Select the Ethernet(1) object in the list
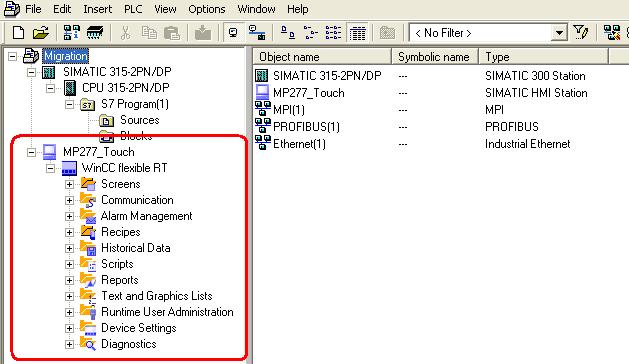This screenshot has width=629, height=364. pos(299,144)
